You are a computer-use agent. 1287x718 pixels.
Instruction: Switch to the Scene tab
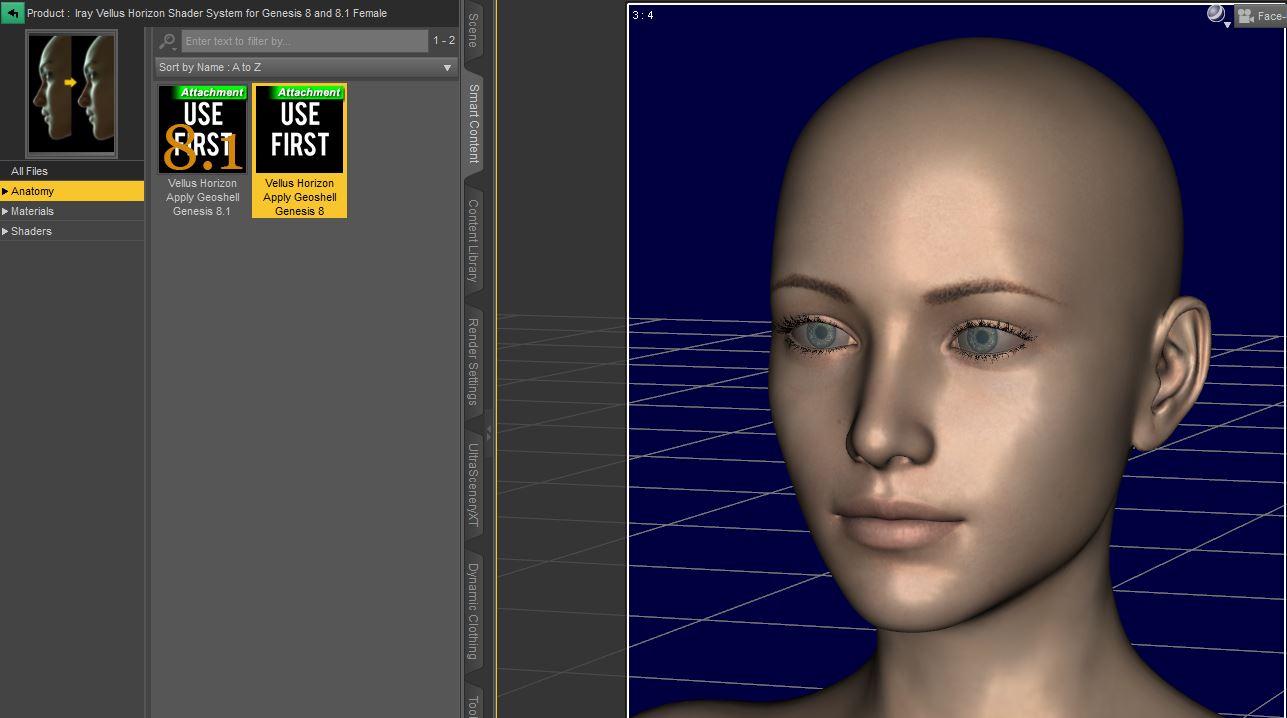point(473,32)
